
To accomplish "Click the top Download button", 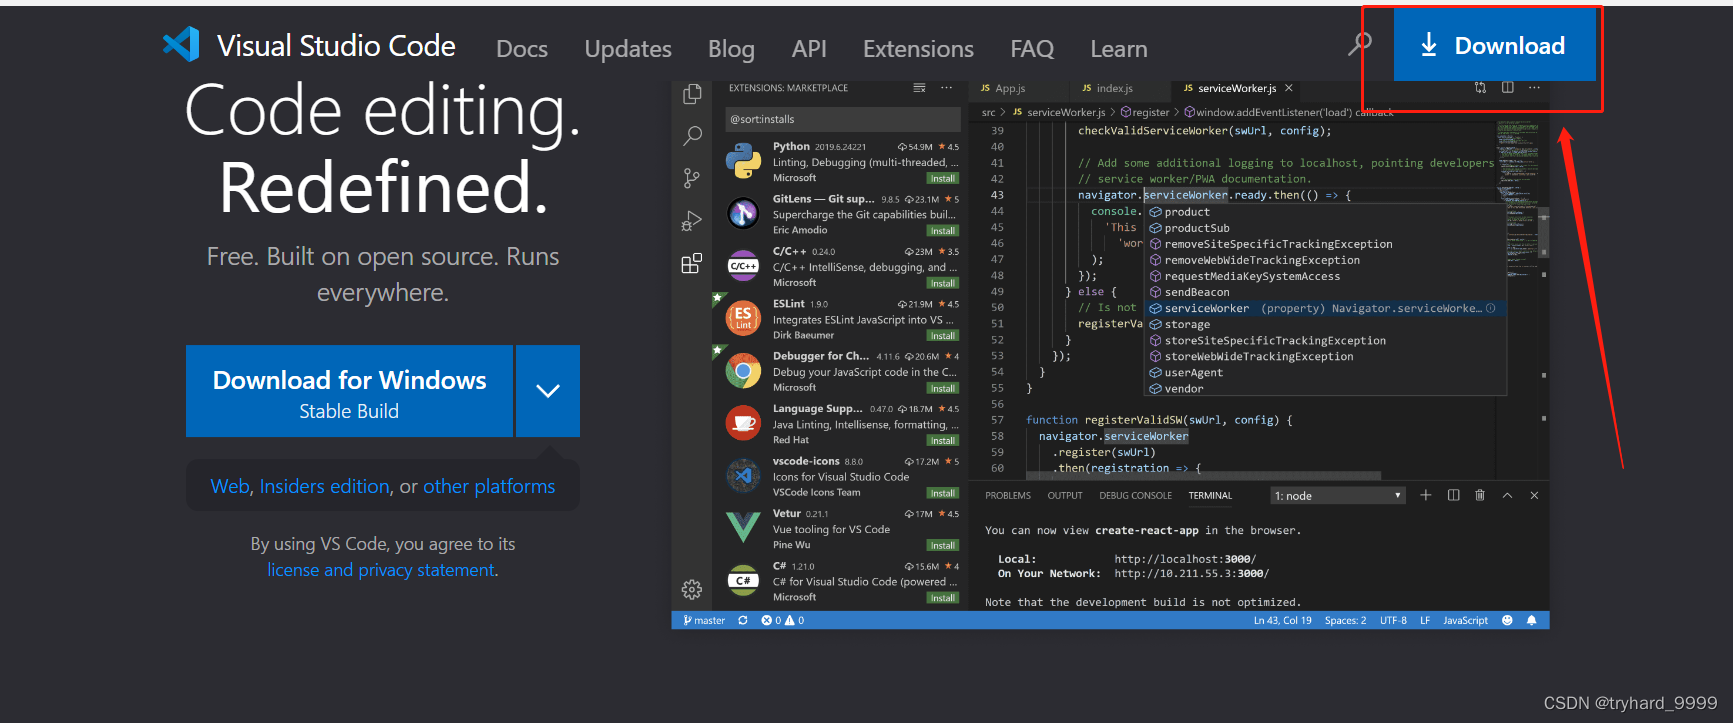I will [1494, 45].
